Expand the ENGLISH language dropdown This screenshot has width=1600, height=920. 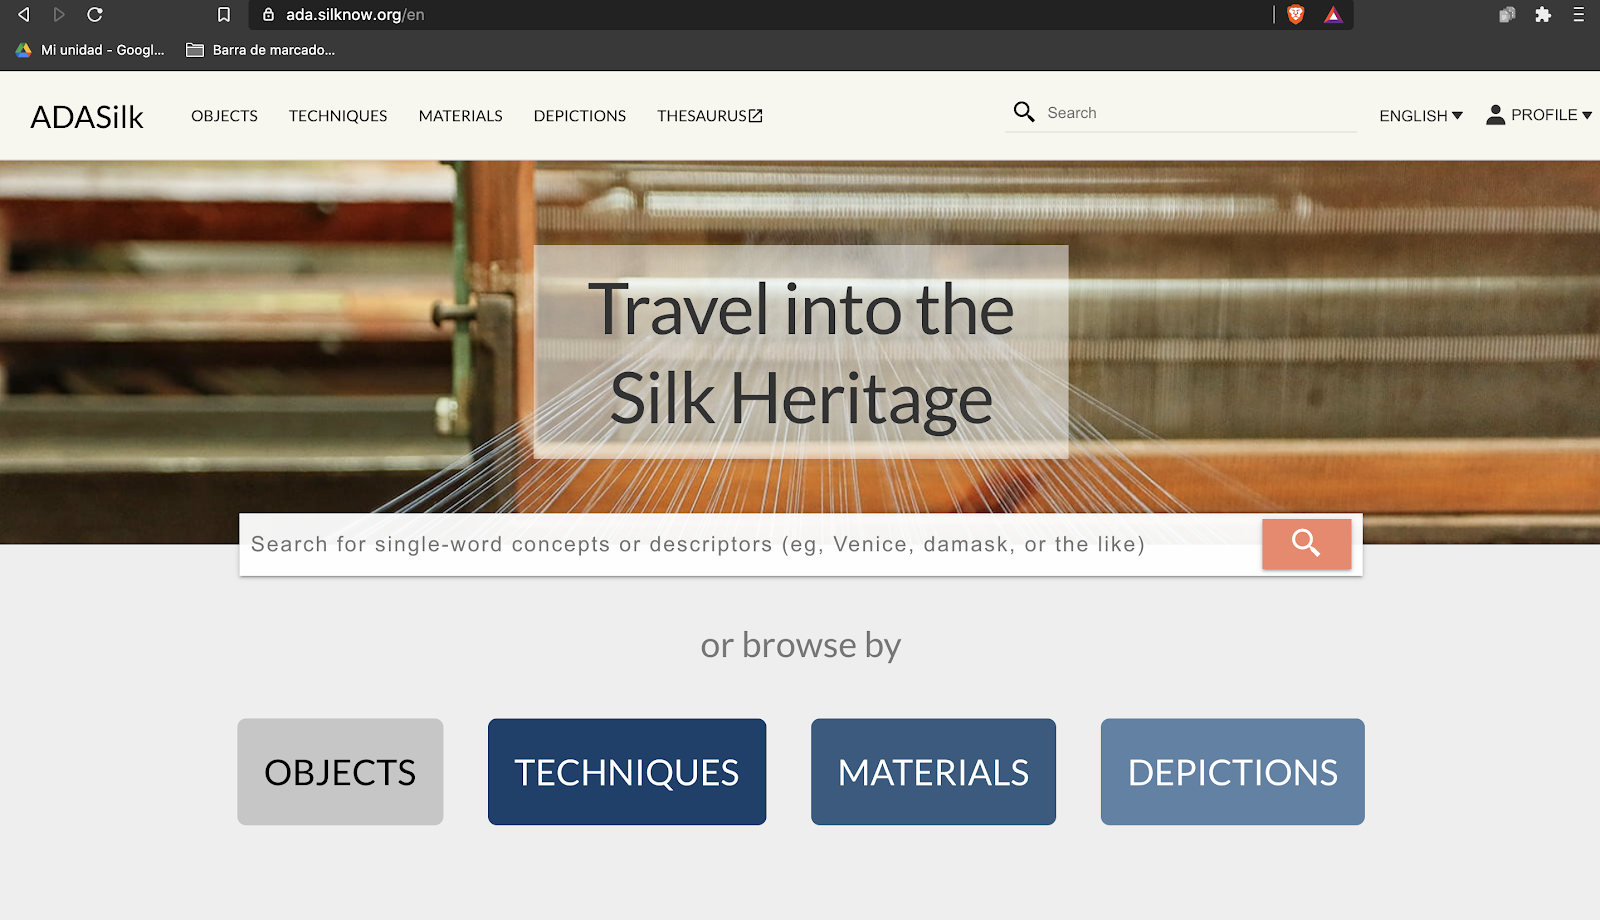(x=1421, y=116)
